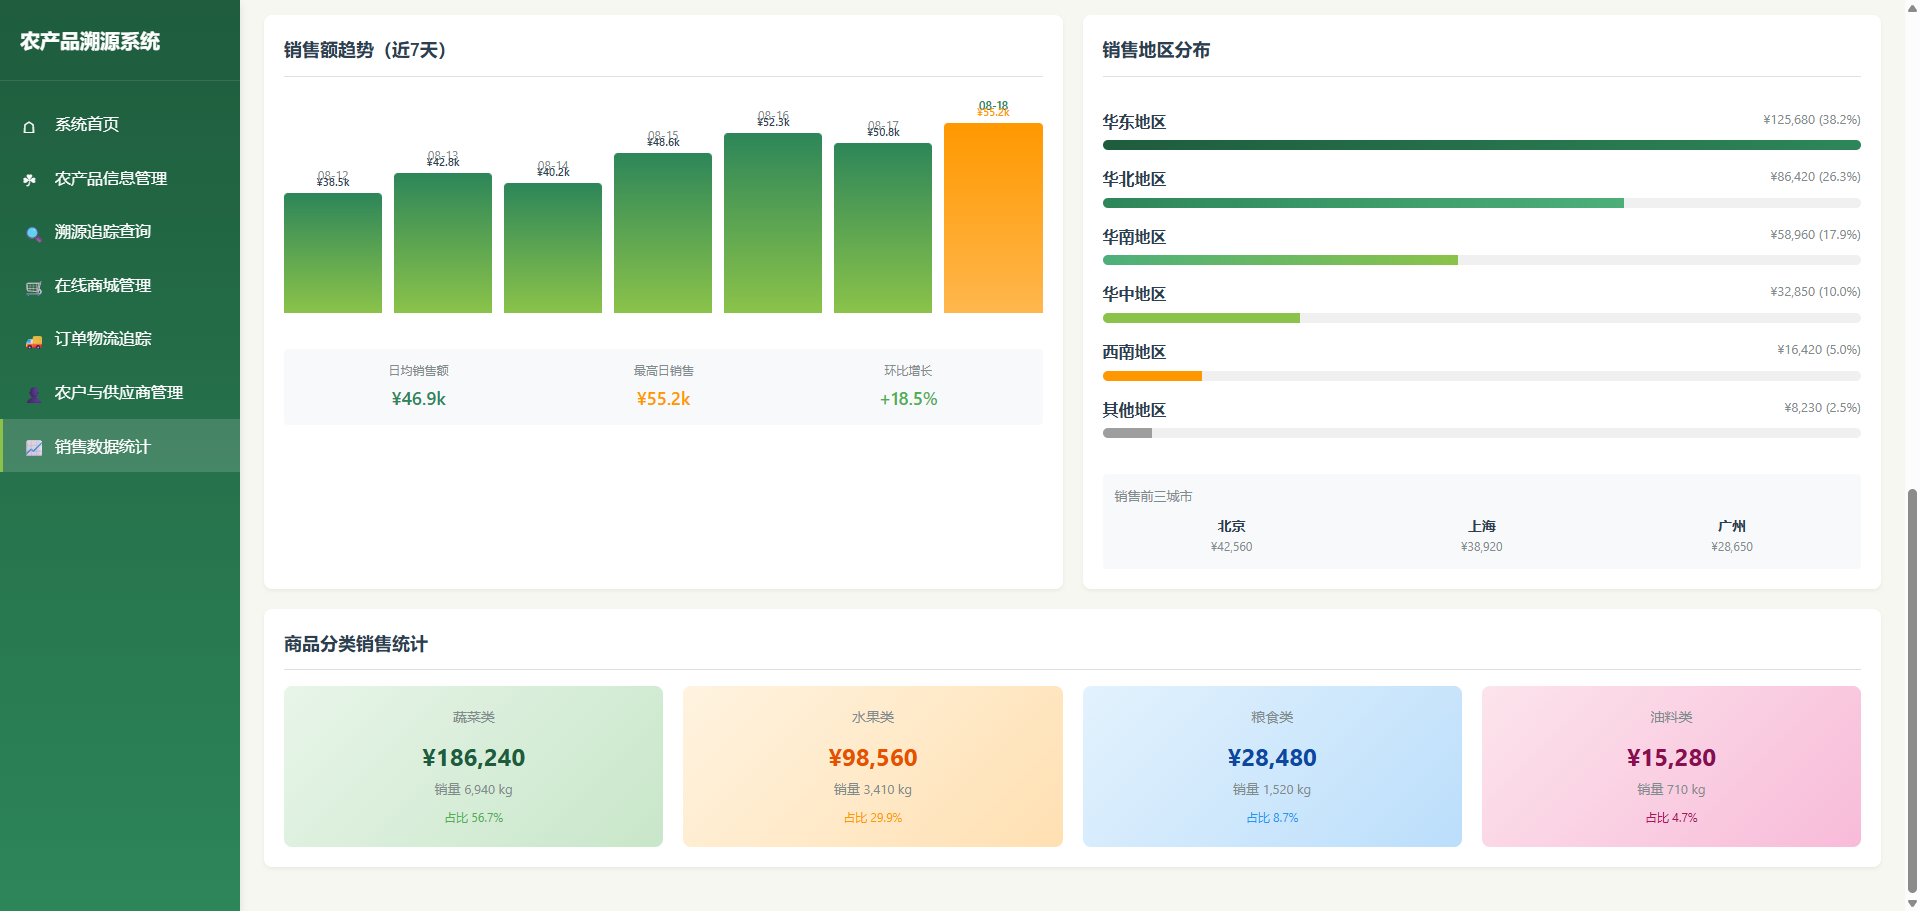Click the 08-12 sales bar
Image resolution: width=1920 pixels, height=911 pixels.
[x=333, y=253]
